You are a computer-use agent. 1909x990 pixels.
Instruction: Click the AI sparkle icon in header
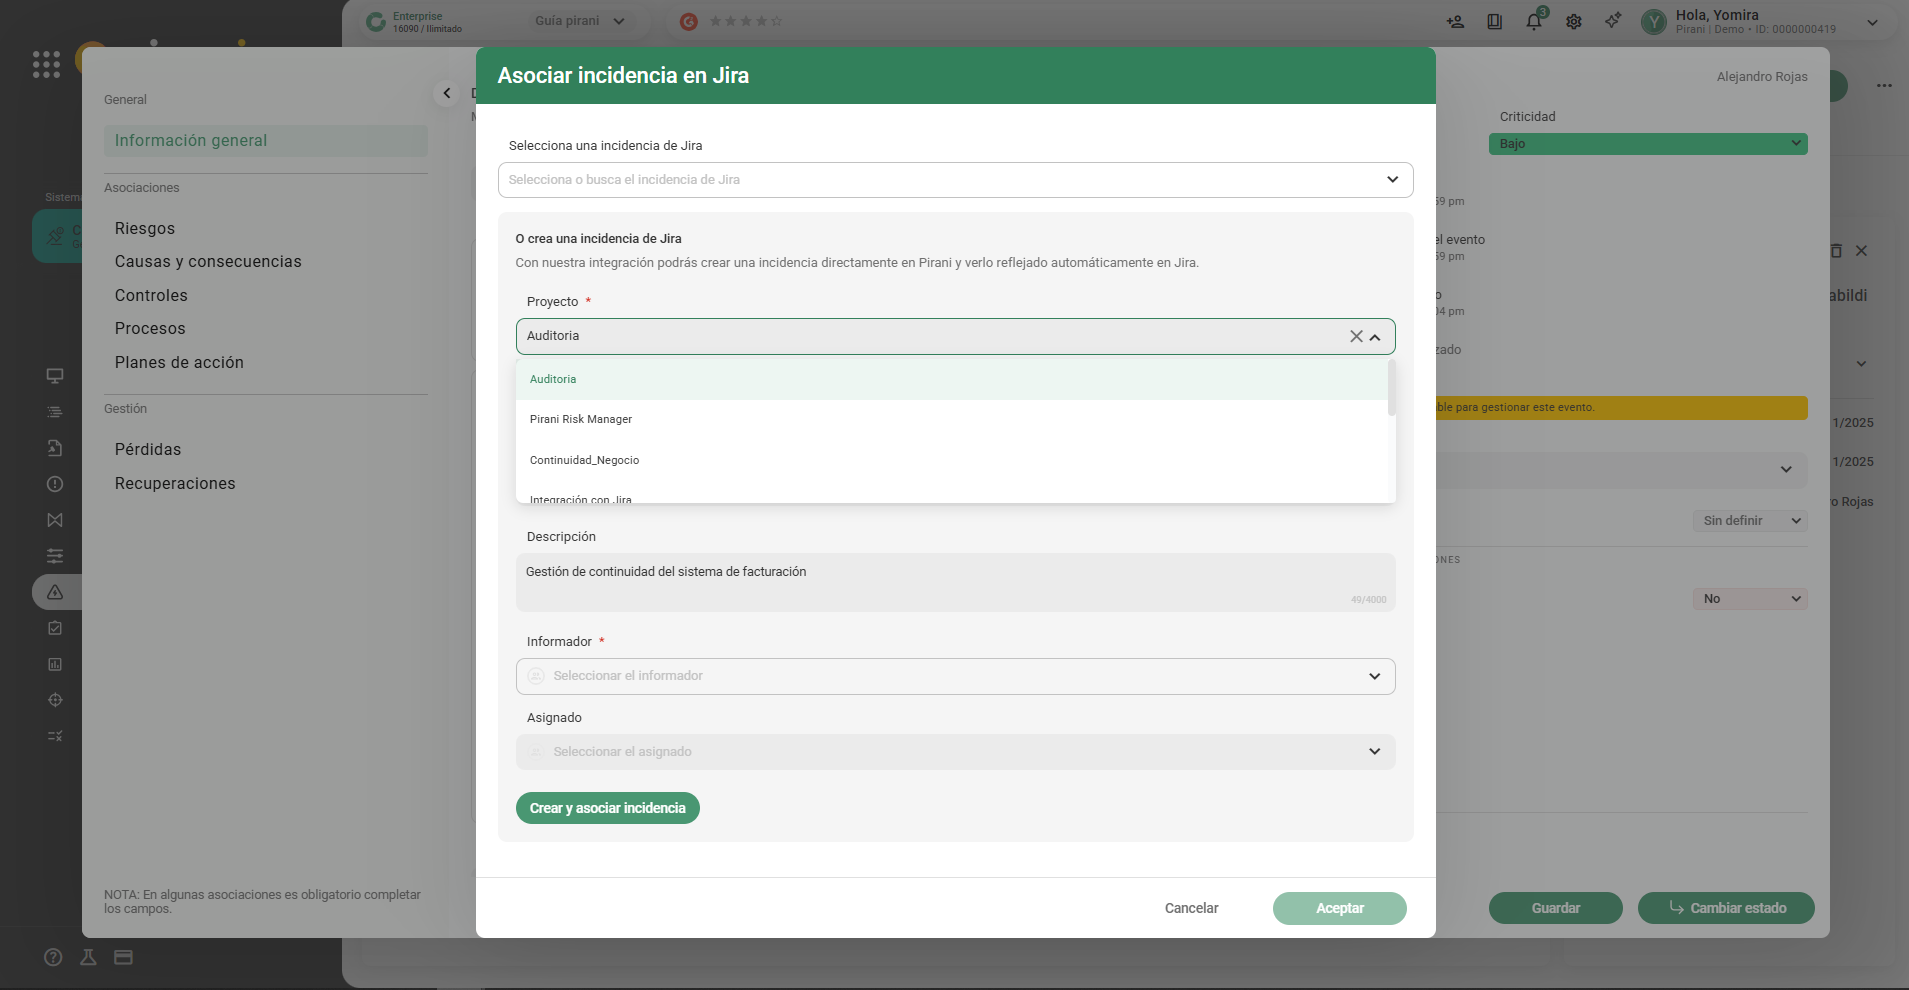click(x=1613, y=21)
